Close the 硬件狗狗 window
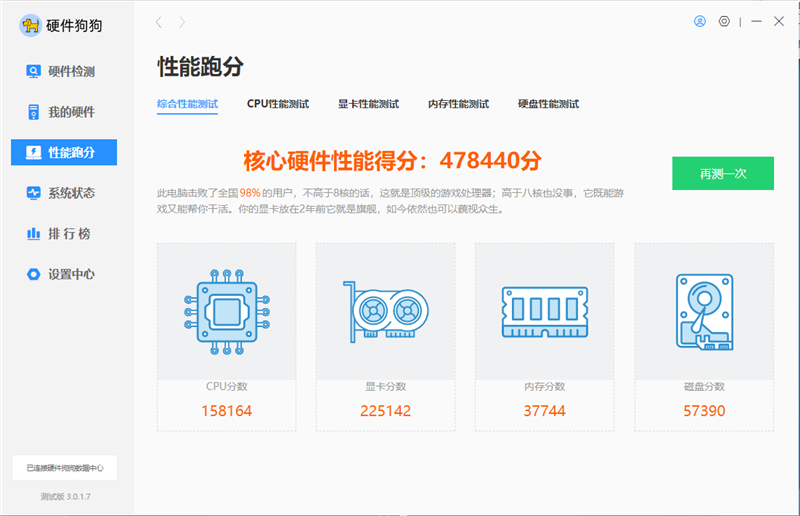800x516 pixels. click(779, 21)
